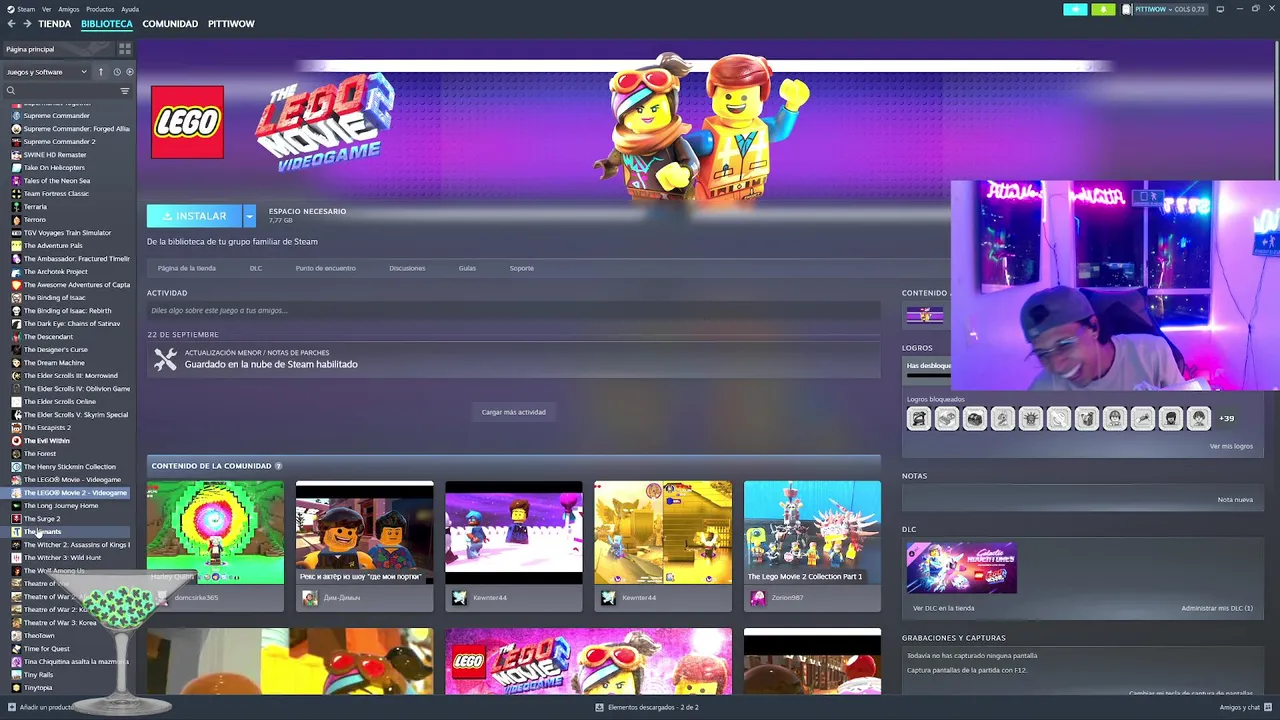
Task: Open Terraria from the game list
Action: pos(35,207)
